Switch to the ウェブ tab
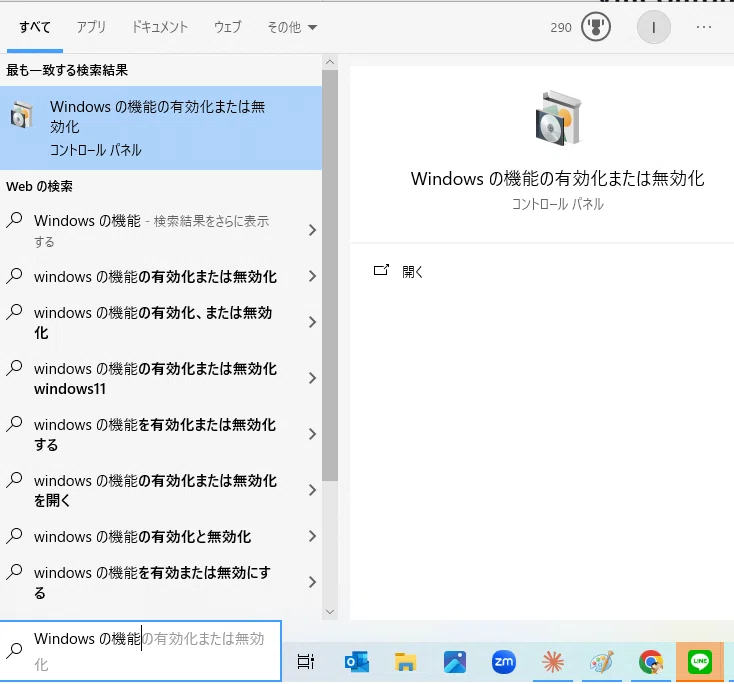This screenshot has height=684, width=734. 228,27
